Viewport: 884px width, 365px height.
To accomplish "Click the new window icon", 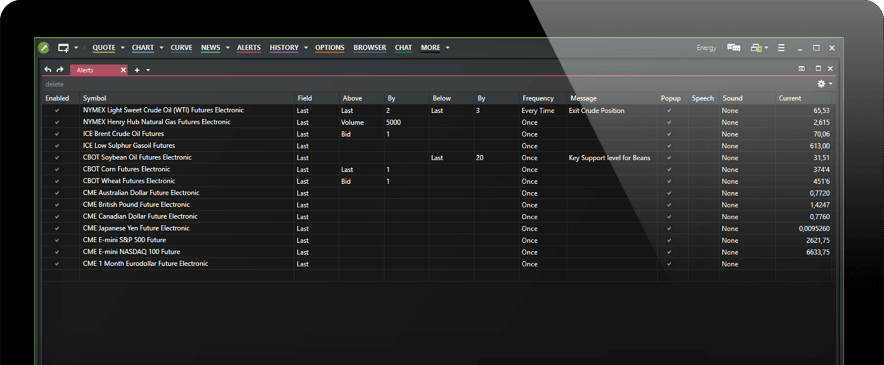I will coord(63,48).
